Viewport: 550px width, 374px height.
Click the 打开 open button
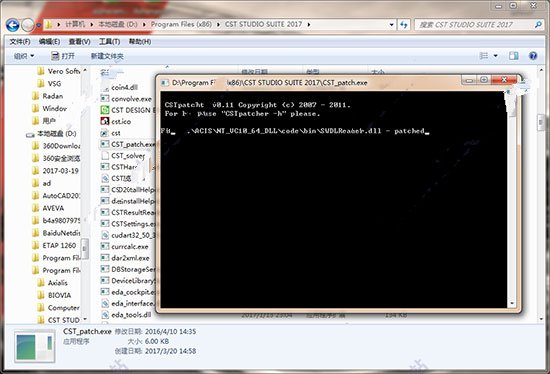pos(63,56)
